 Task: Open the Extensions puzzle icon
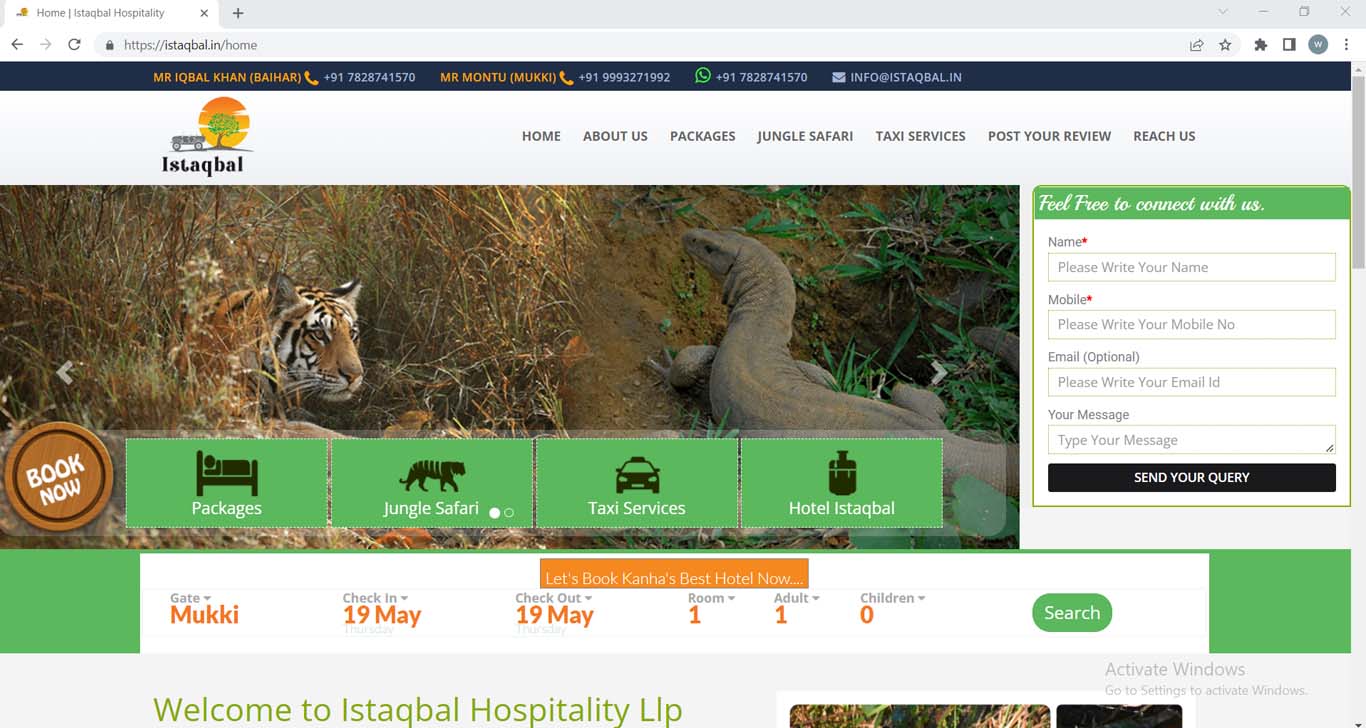coord(1261,45)
